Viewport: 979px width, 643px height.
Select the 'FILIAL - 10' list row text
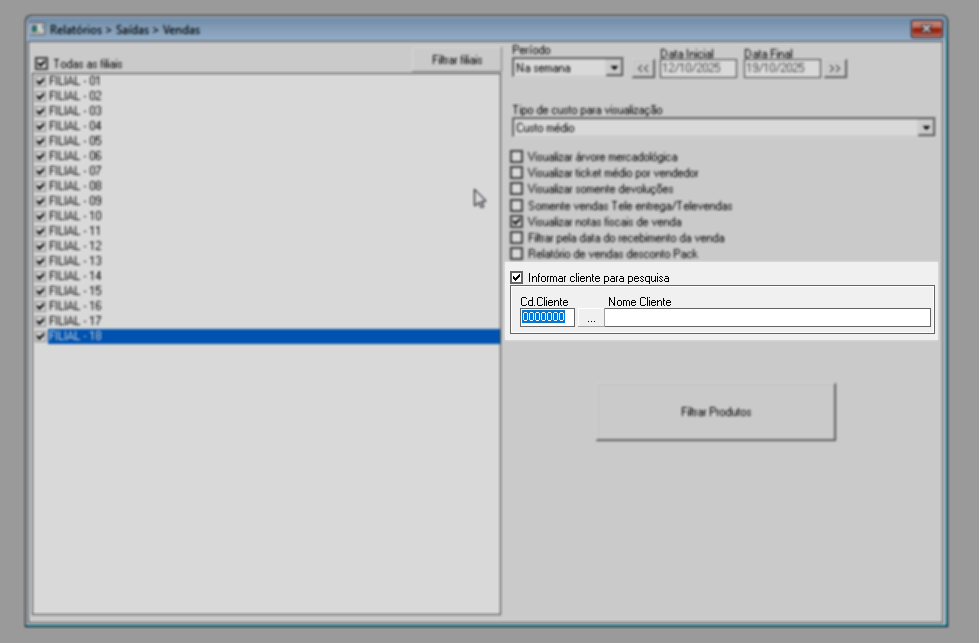click(75, 216)
